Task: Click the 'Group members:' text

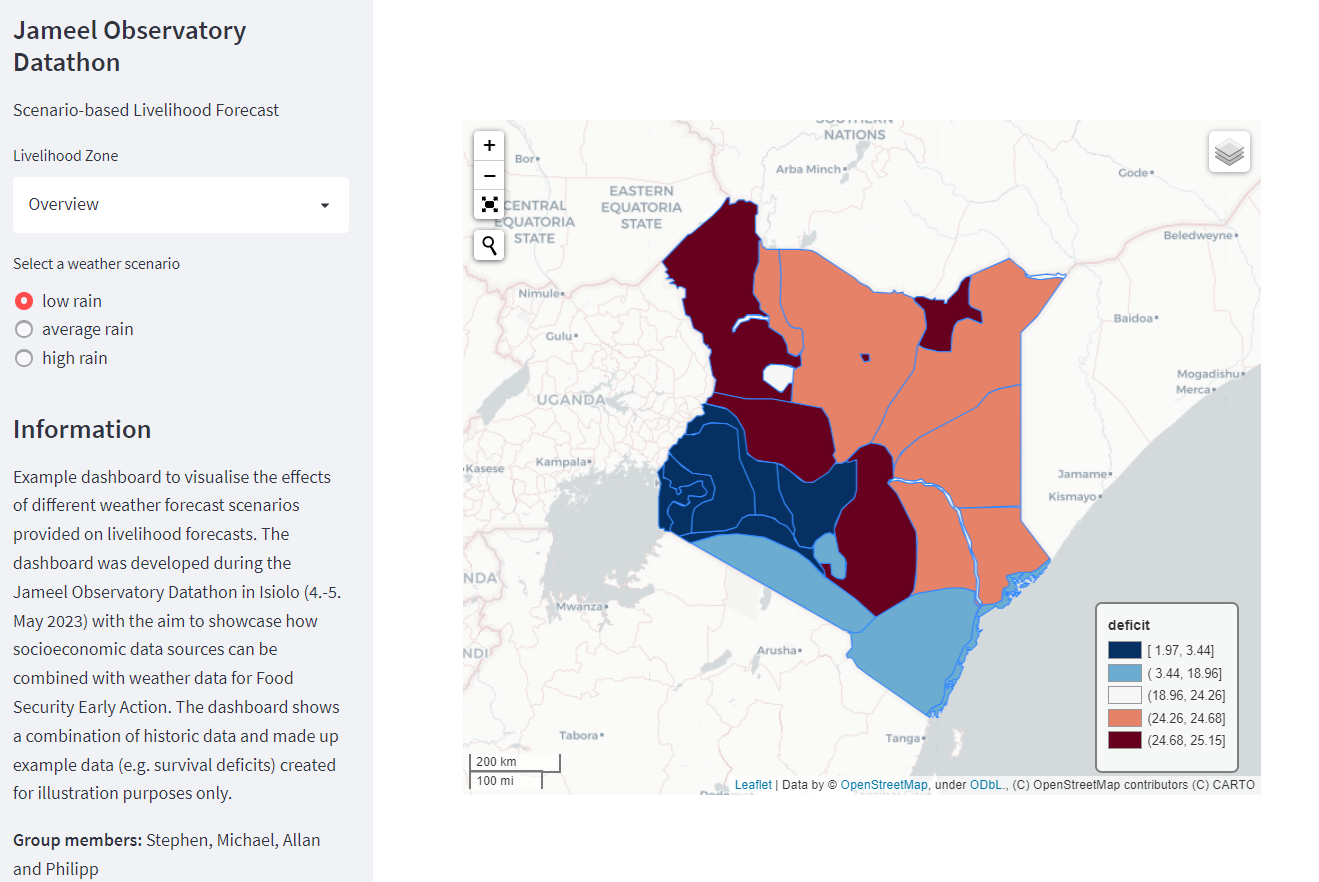Action: point(77,840)
